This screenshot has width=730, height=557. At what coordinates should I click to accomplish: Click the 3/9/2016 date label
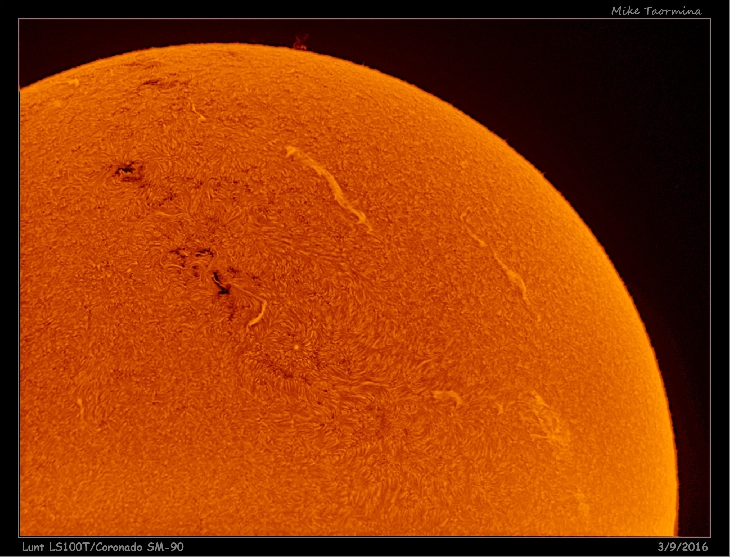pyautogui.click(x=683, y=547)
